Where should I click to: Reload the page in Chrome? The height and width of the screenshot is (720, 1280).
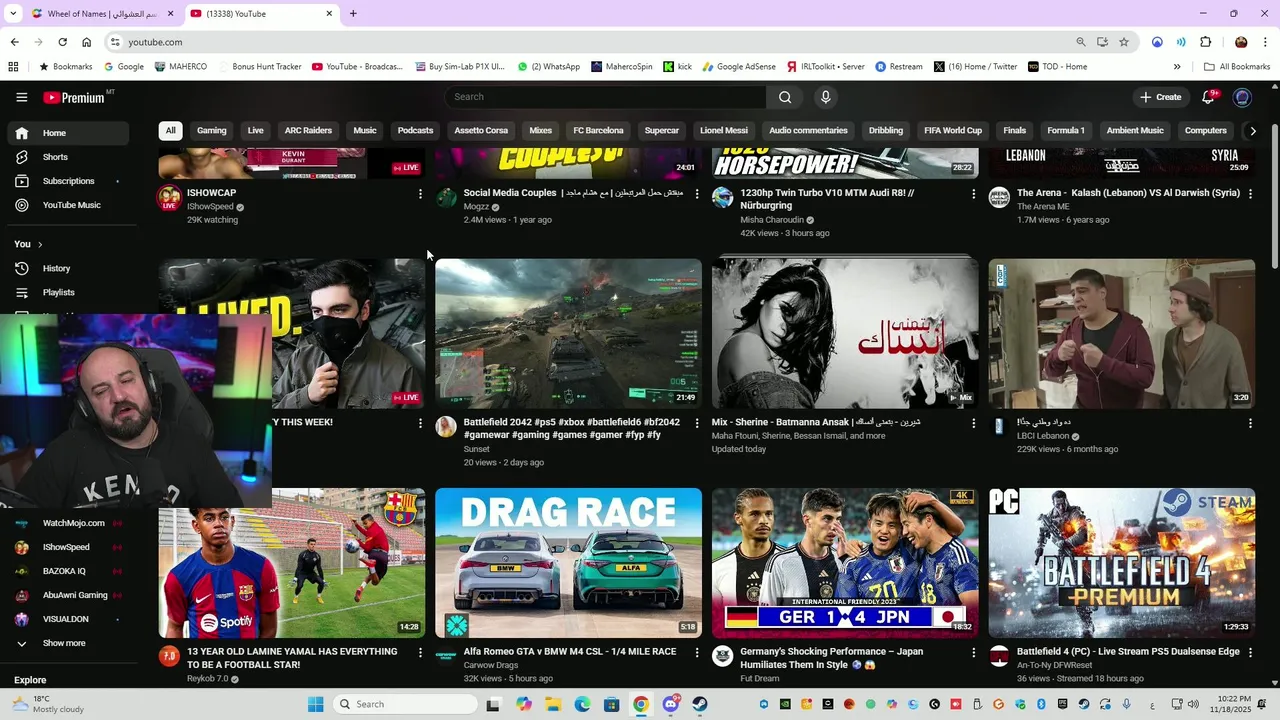[x=62, y=42]
